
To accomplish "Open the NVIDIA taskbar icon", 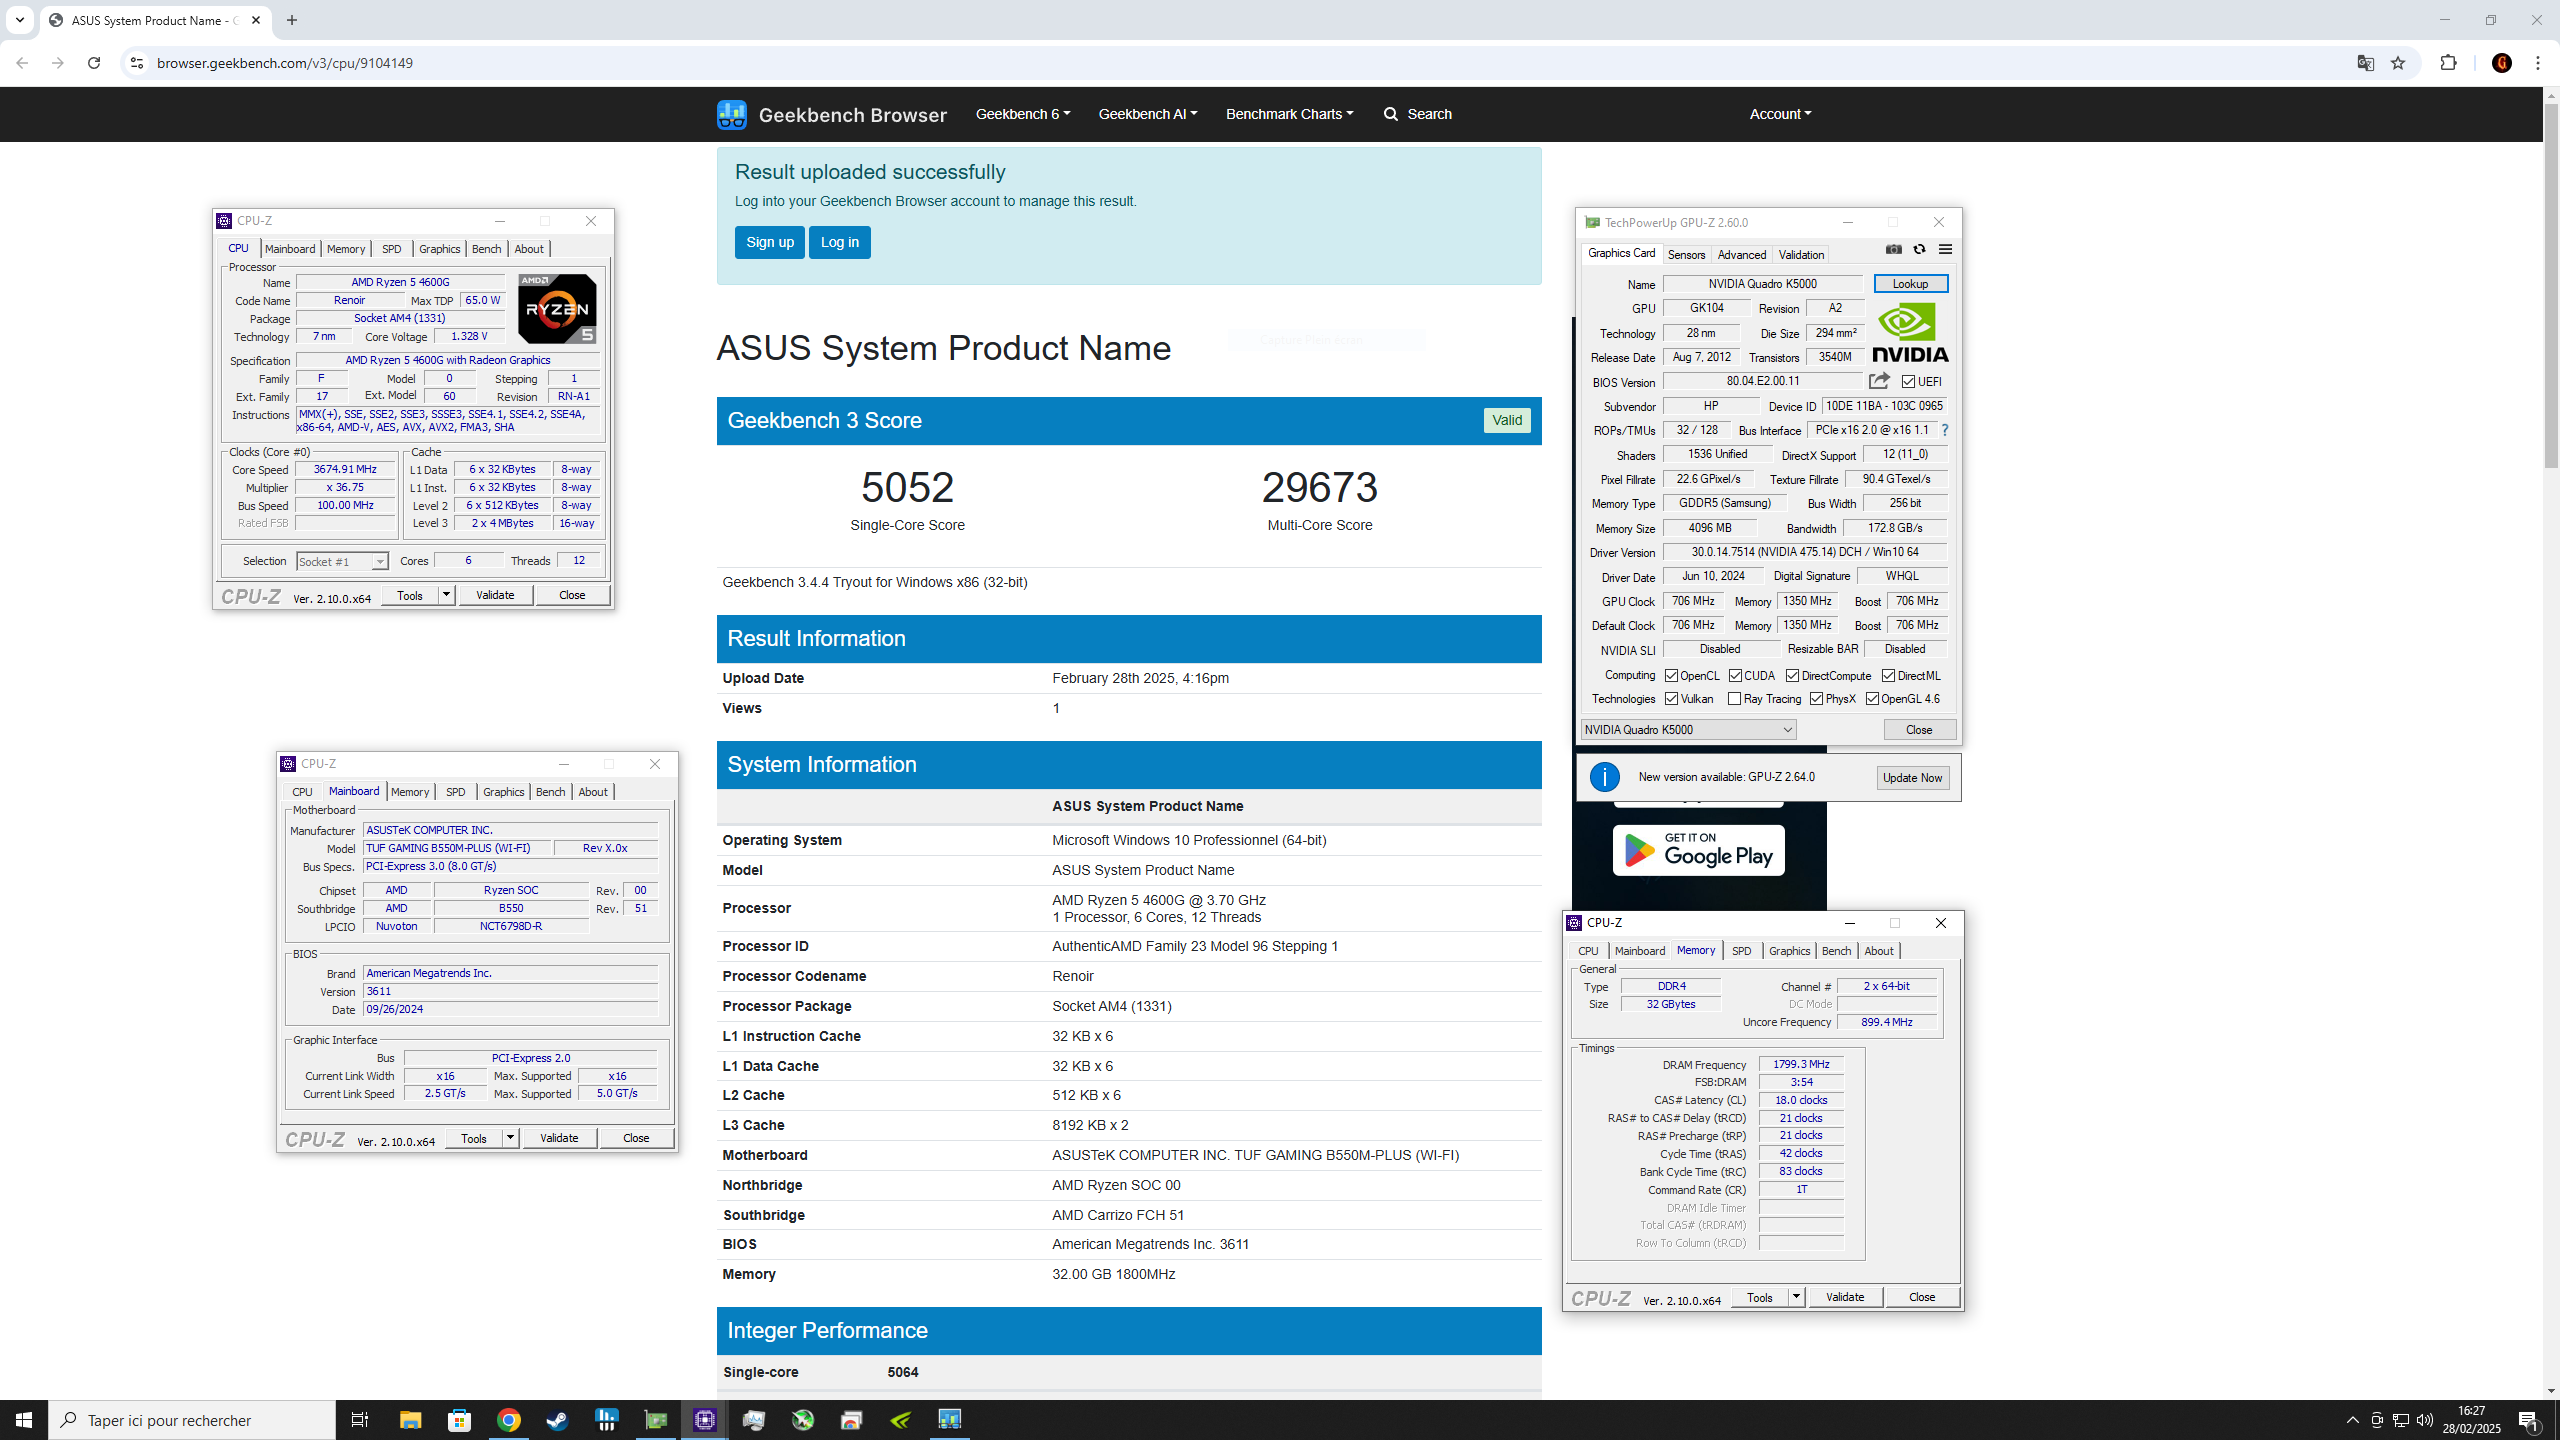I will click(x=900, y=1420).
